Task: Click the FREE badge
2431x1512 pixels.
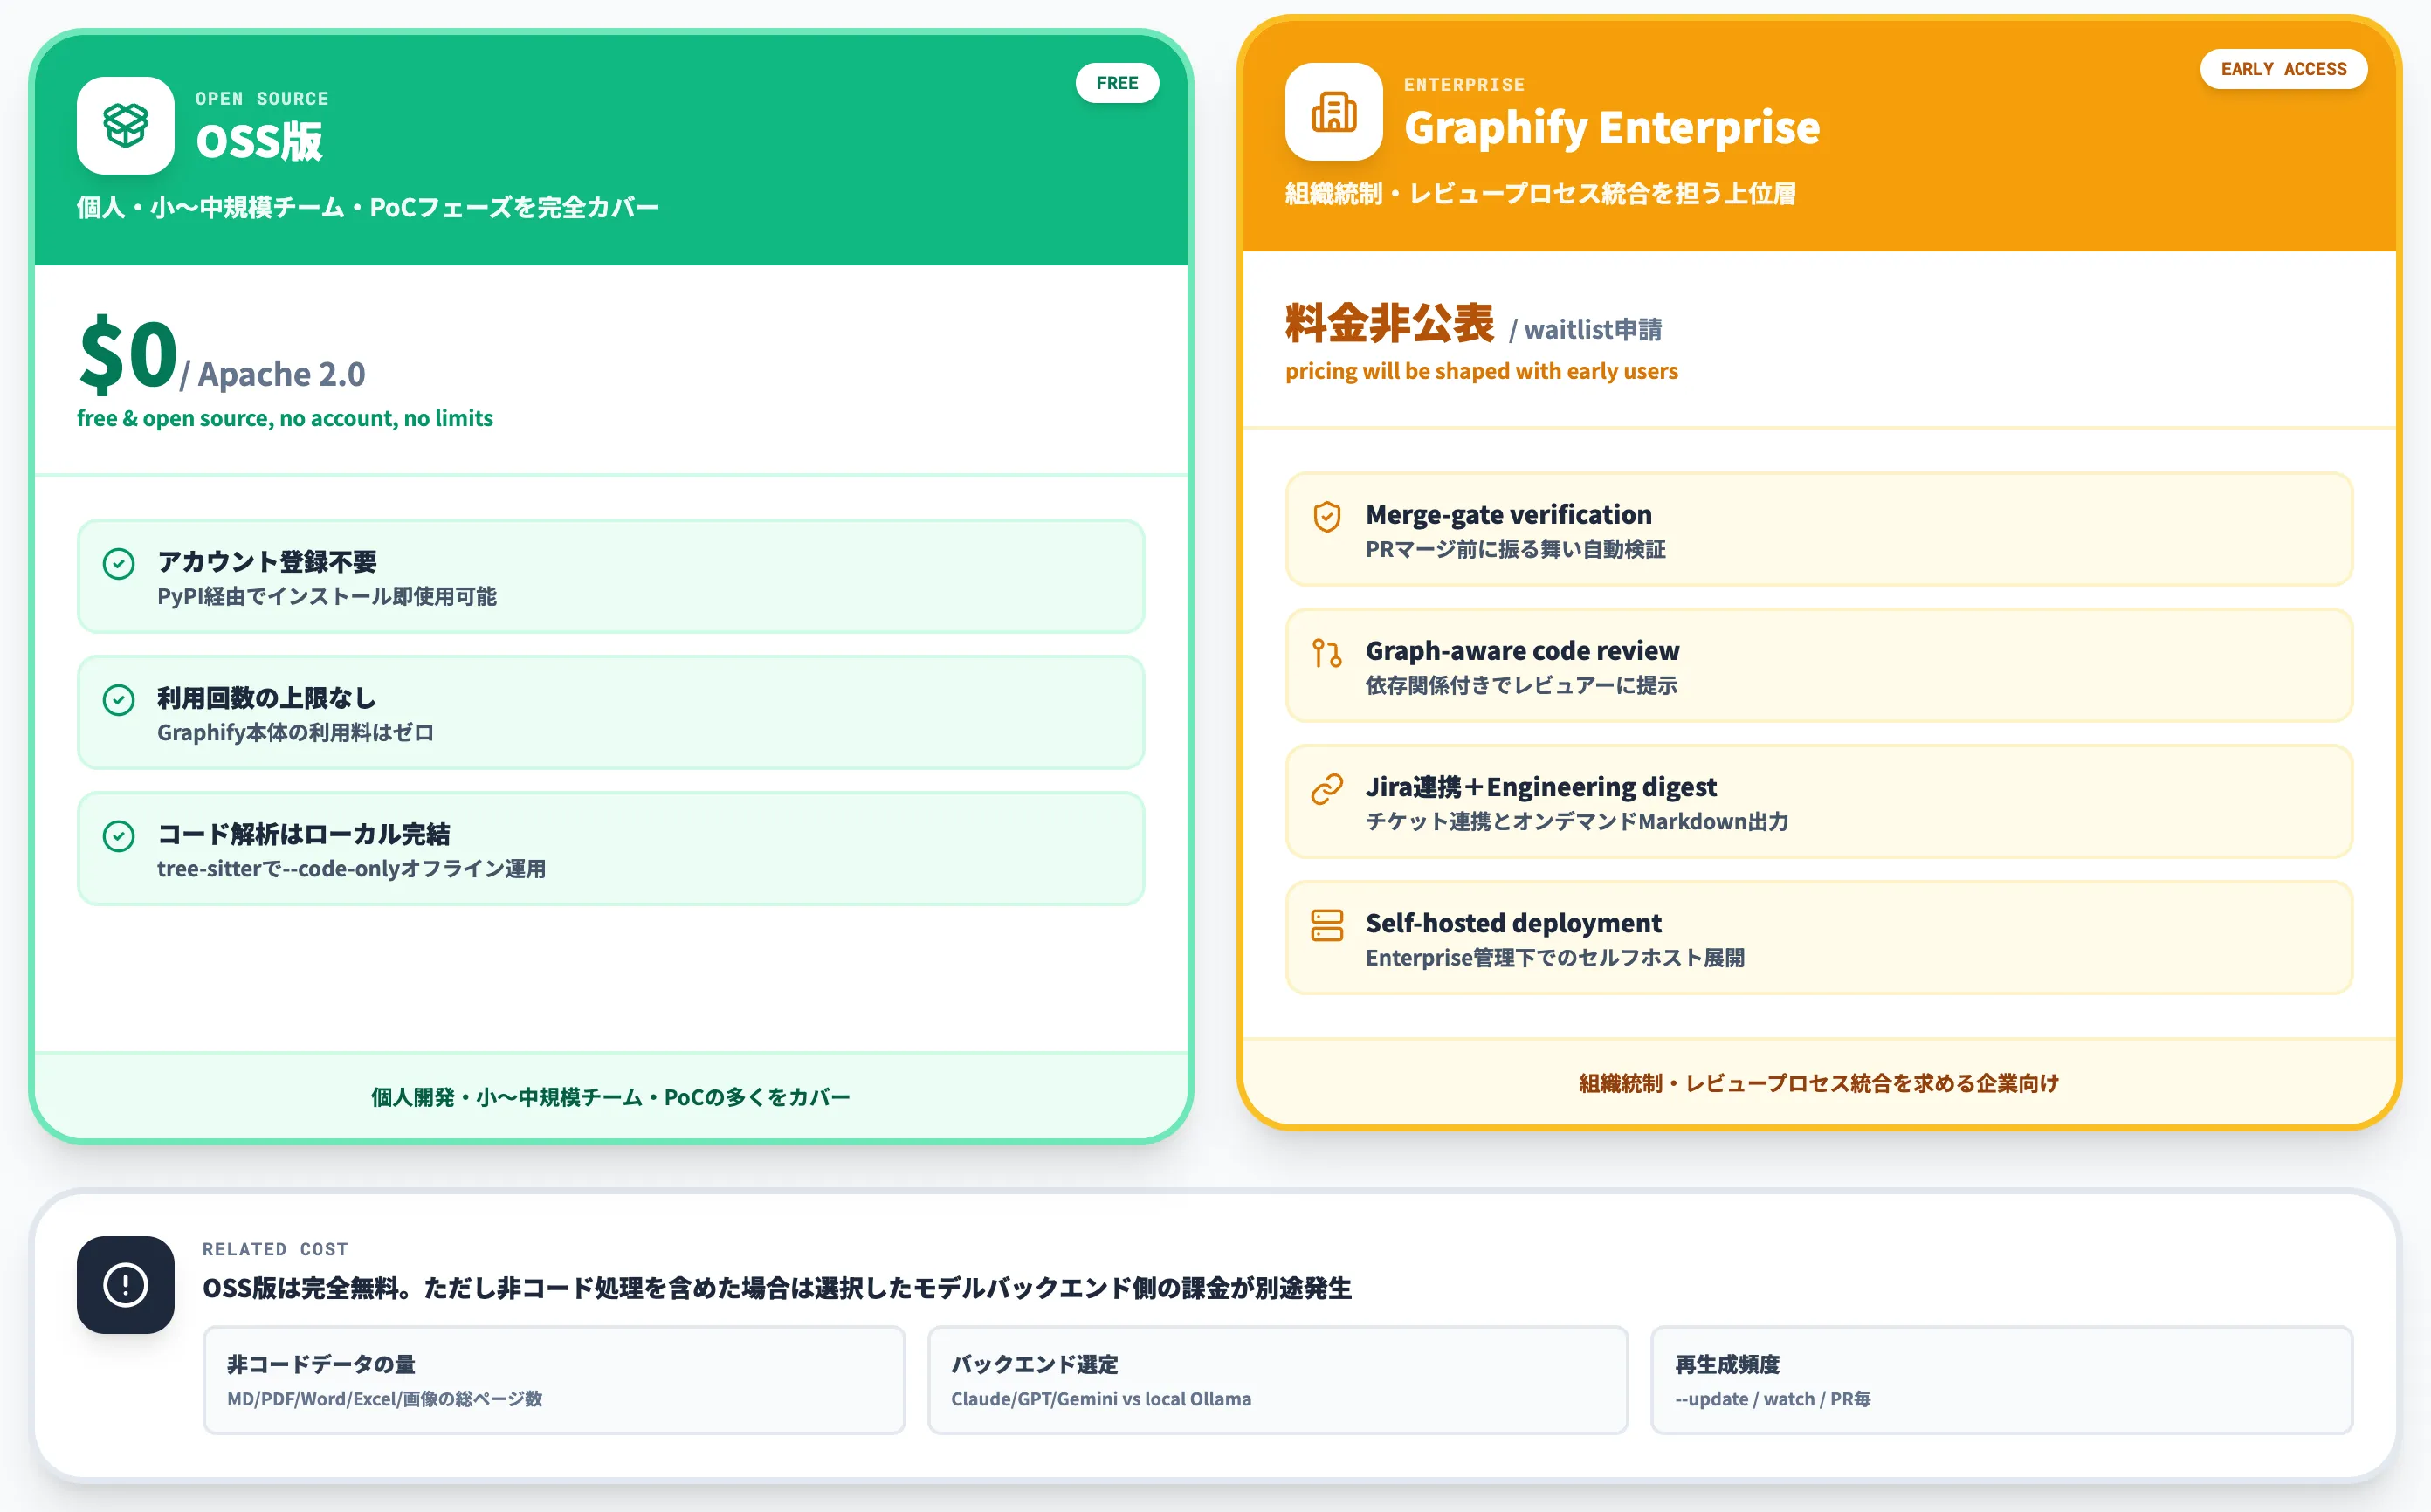Action: tap(1117, 83)
